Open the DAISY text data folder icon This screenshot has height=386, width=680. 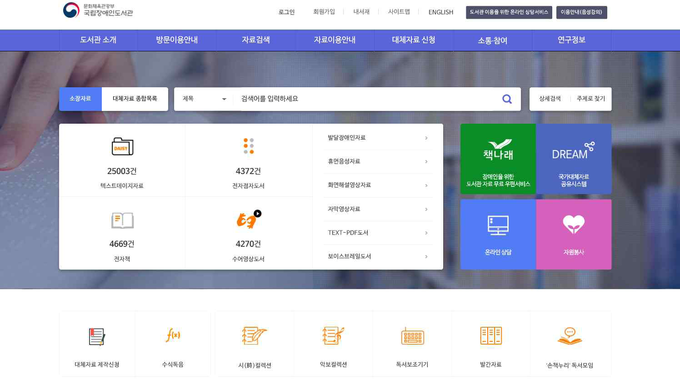pyautogui.click(x=122, y=147)
